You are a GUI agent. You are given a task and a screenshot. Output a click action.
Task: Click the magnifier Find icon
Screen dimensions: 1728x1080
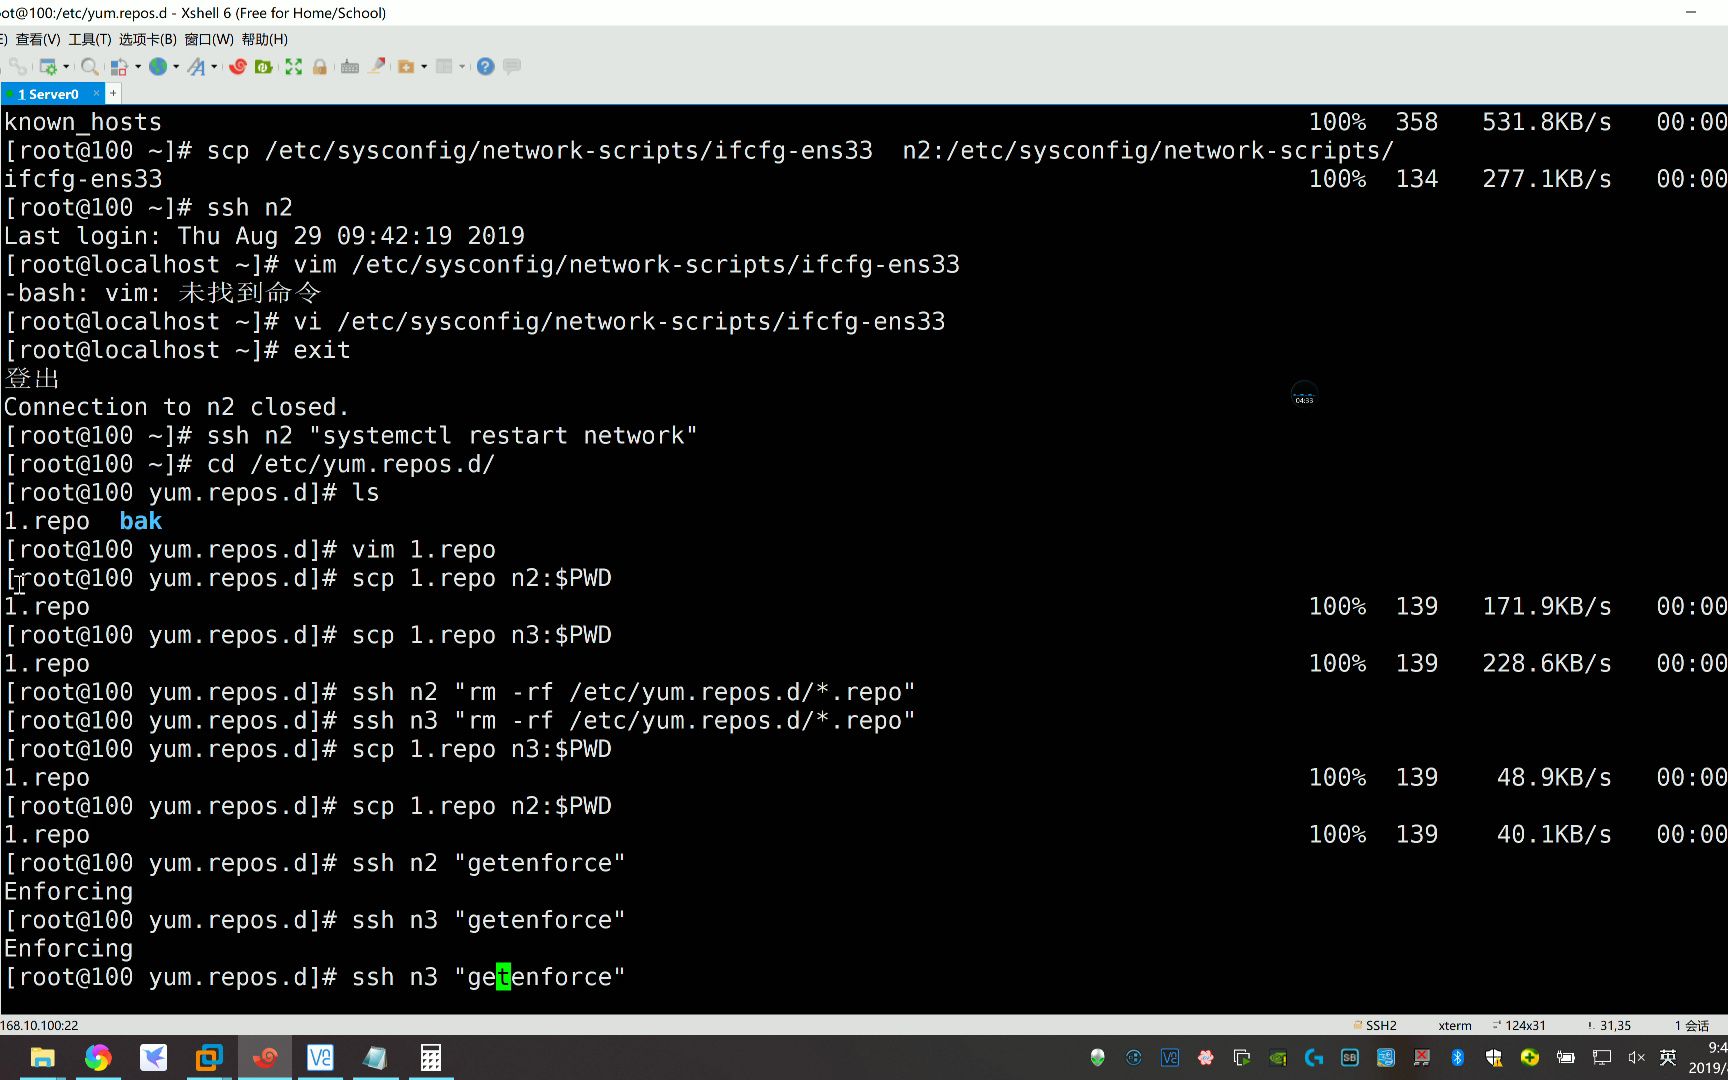coord(90,67)
